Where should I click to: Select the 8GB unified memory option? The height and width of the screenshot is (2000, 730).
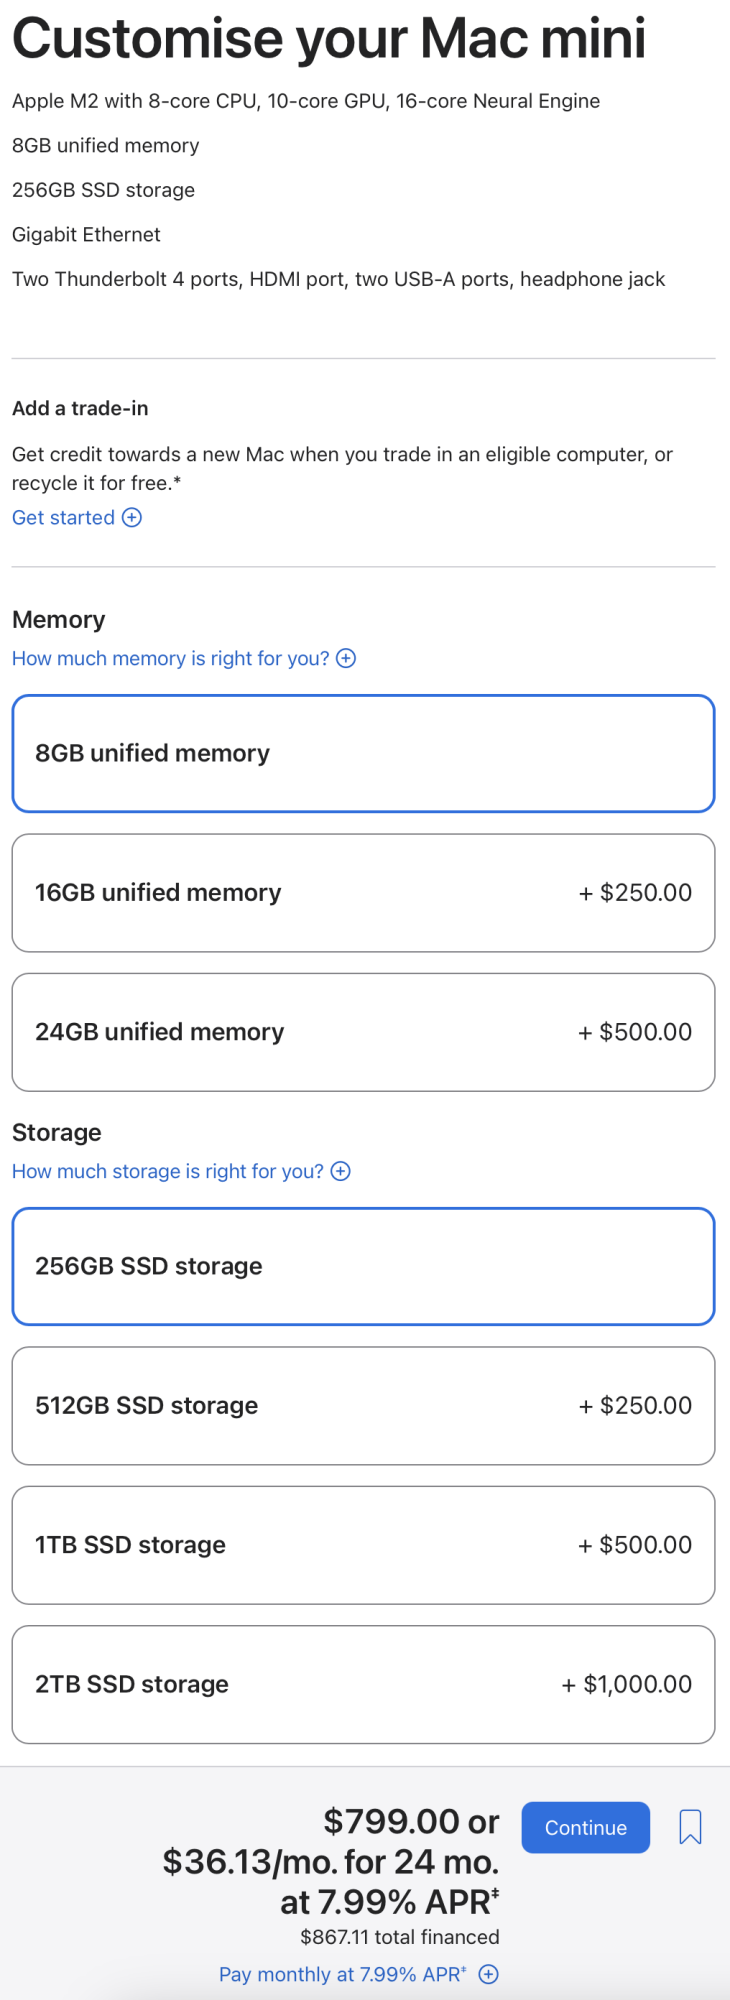click(363, 753)
